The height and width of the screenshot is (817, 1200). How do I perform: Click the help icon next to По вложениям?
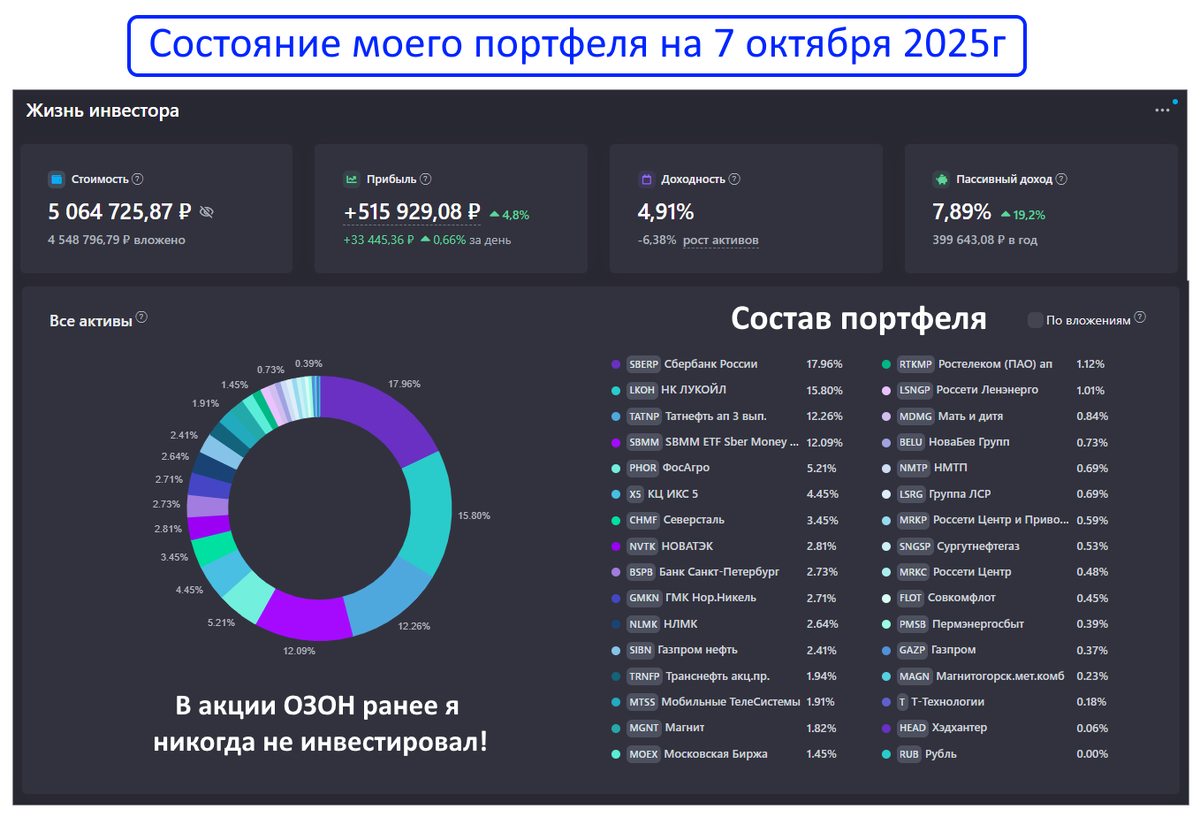click(x=1141, y=318)
